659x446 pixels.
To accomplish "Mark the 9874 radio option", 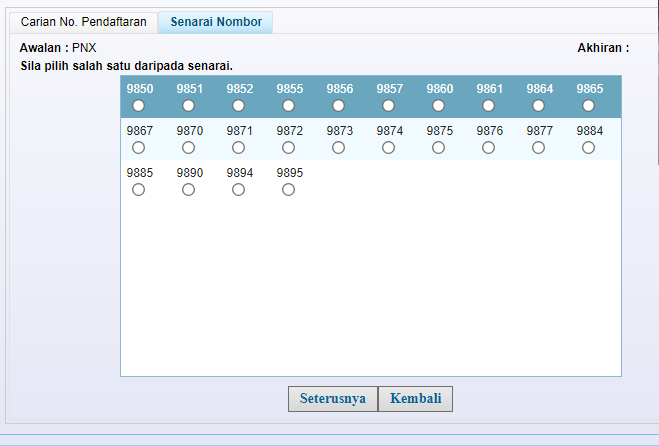I will click(388, 148).
